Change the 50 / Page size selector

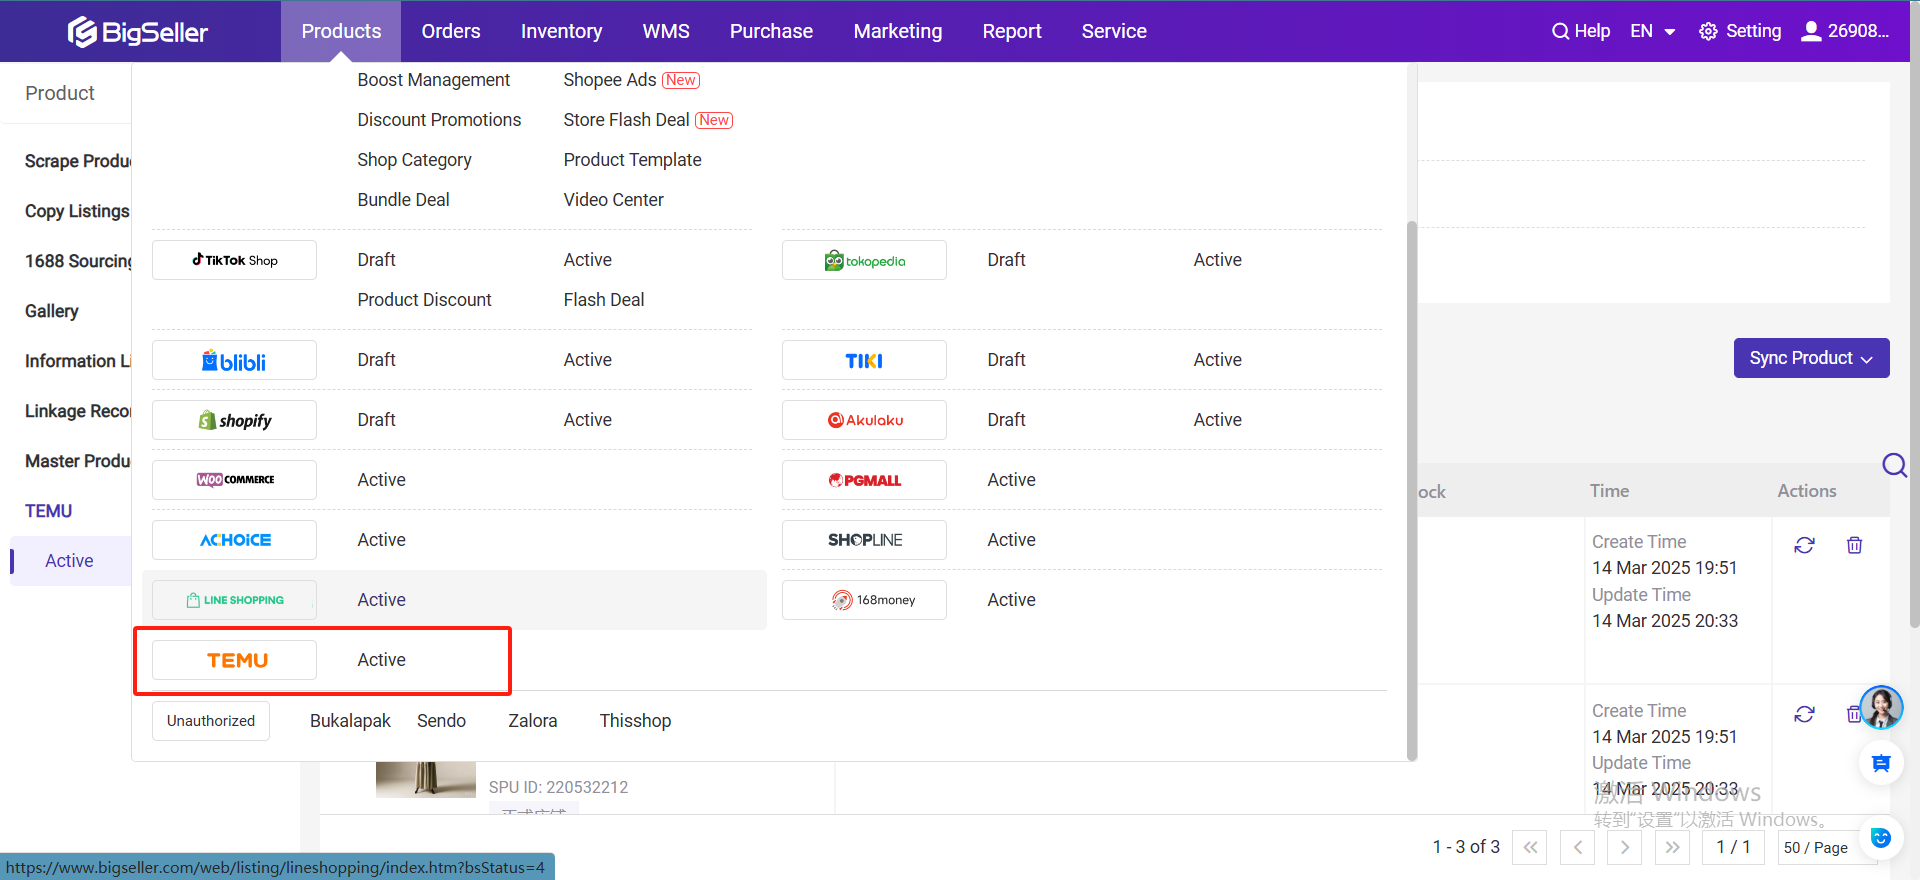click(1815, 847)
